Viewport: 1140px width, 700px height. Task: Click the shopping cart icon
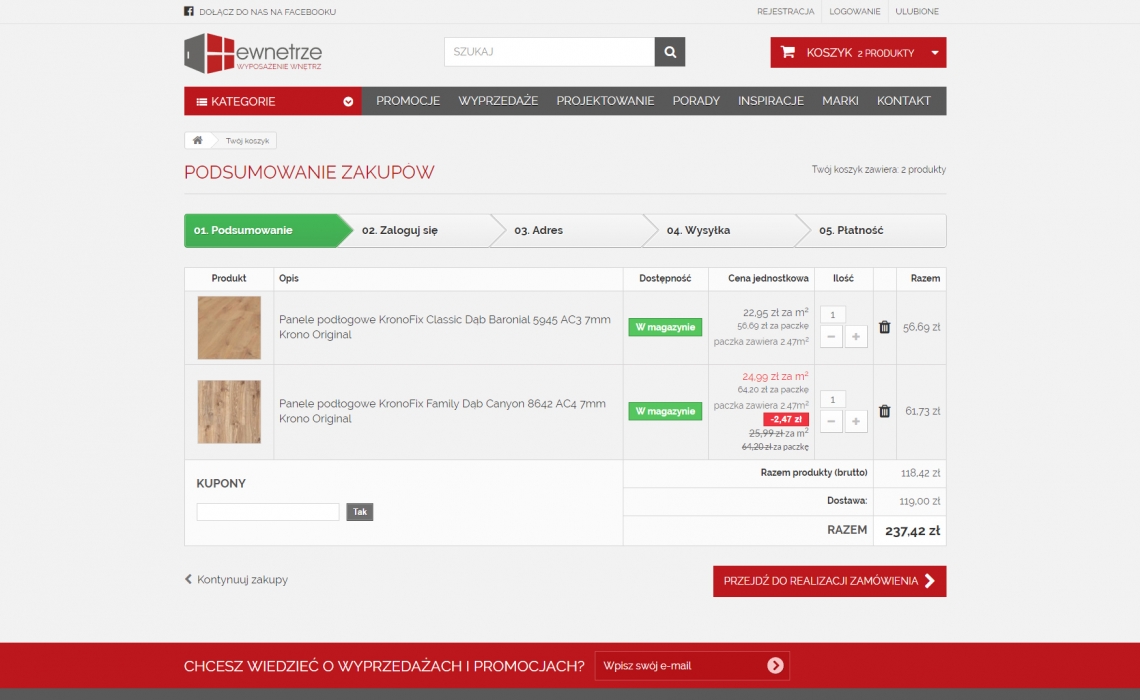tap(787, 52)
